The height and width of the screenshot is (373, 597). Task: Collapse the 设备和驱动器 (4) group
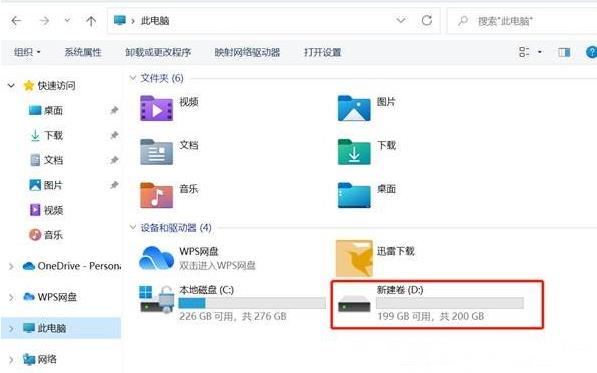(x=132, y=227)
